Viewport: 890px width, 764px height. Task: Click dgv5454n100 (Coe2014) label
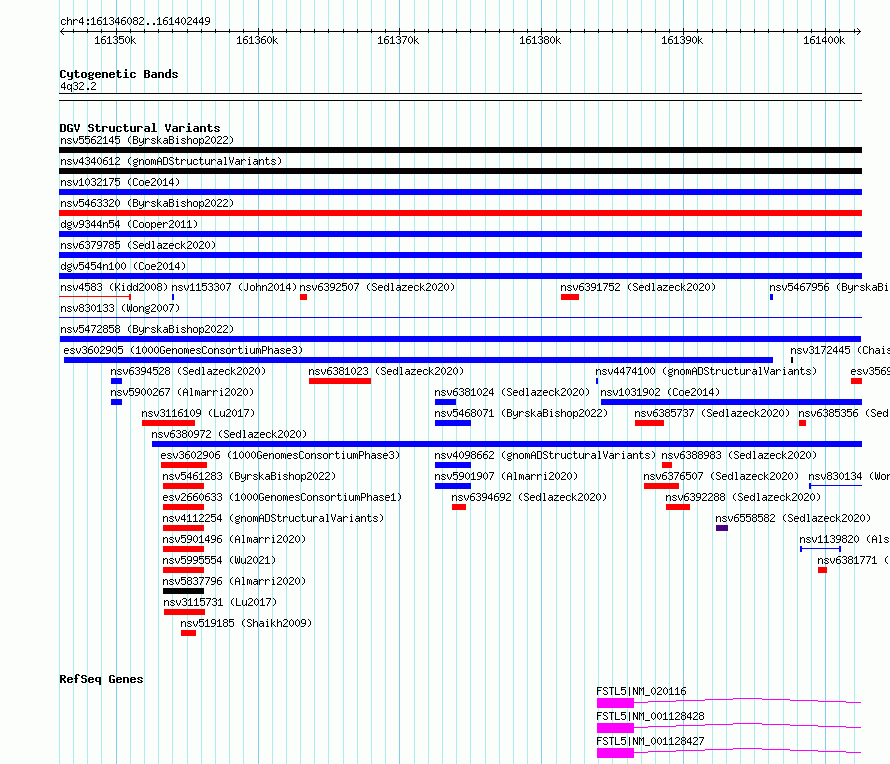pyautogui.click(x=123, y=266)
